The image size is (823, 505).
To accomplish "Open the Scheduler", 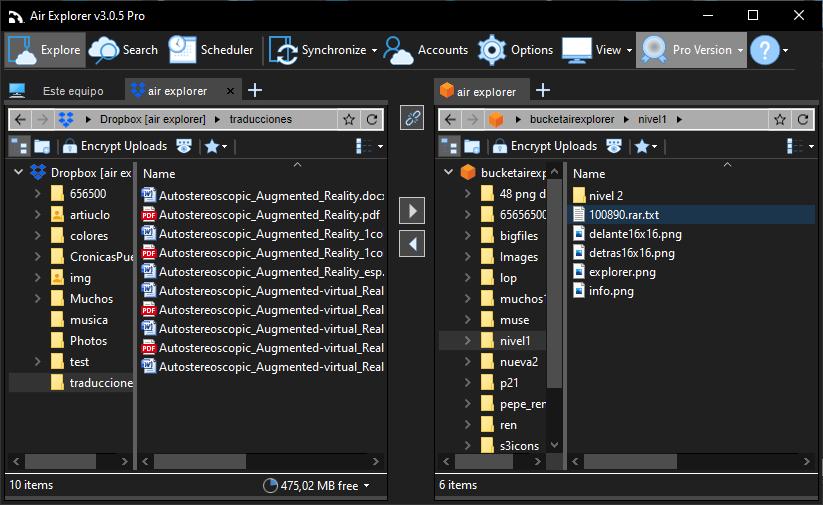I will click(211, 50).
